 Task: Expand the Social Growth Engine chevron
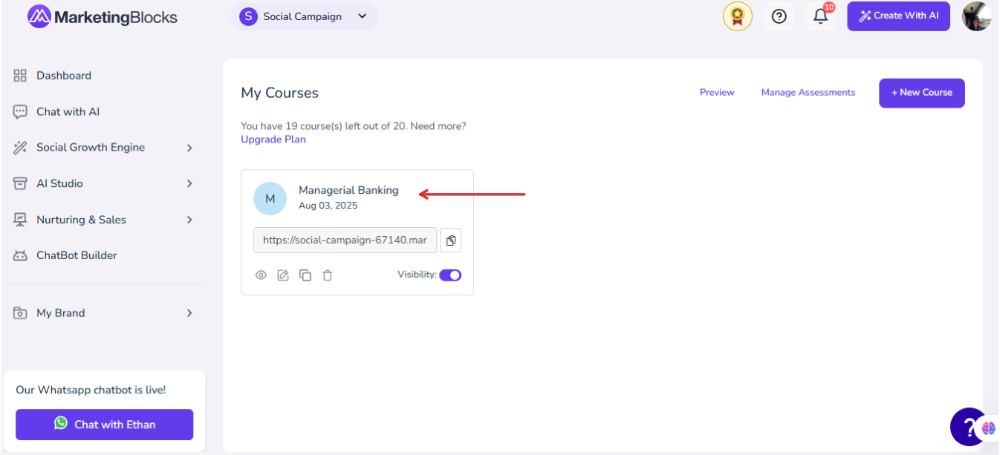point(189,148)
